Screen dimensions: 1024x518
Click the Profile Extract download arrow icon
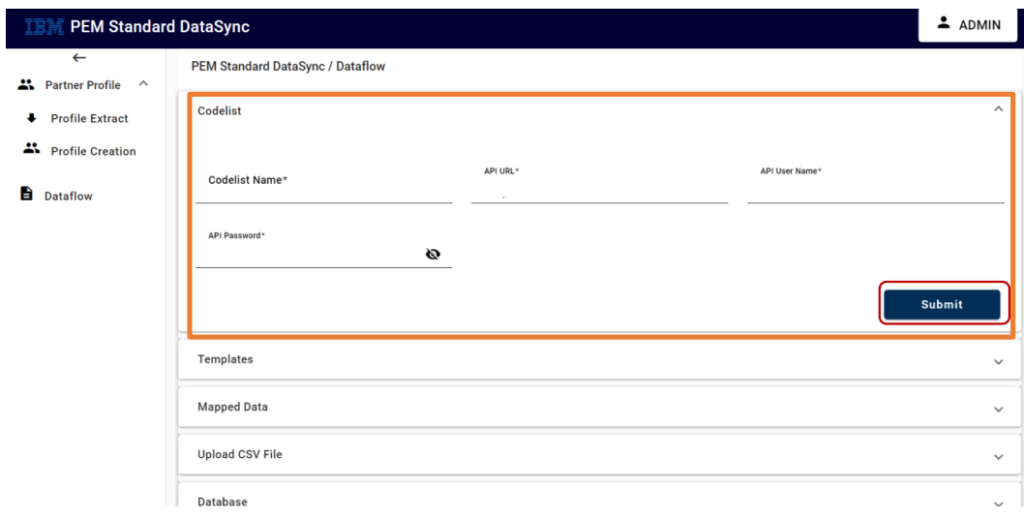[x=31, y=118]
